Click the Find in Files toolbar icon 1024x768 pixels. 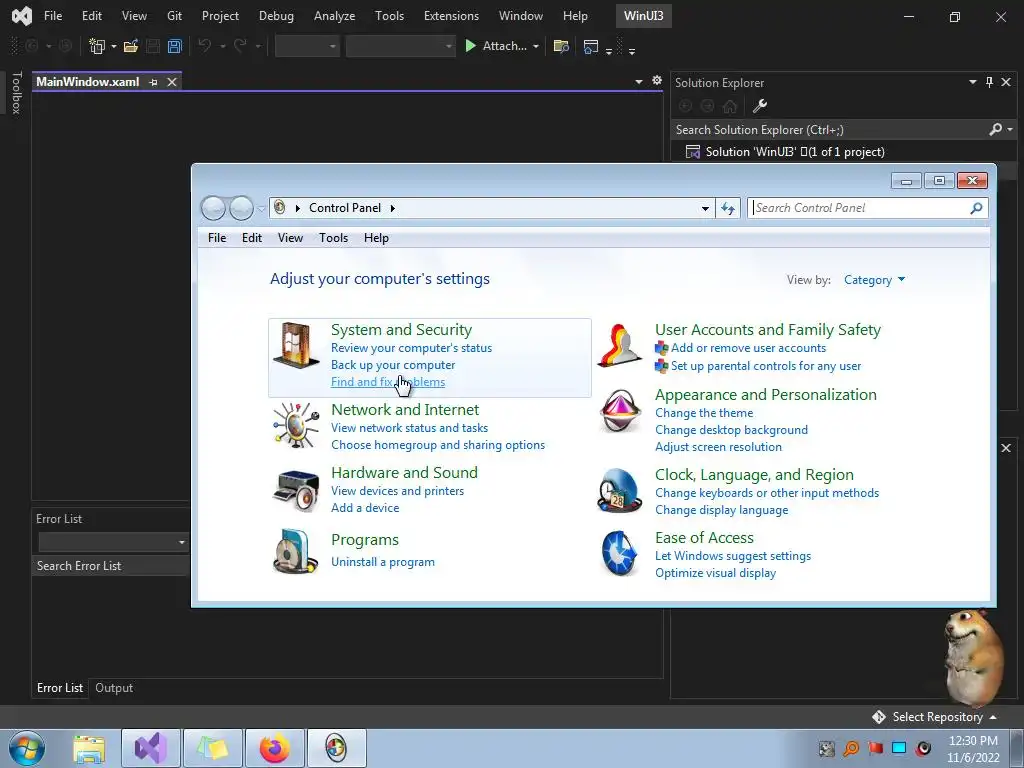coord(561,46)
